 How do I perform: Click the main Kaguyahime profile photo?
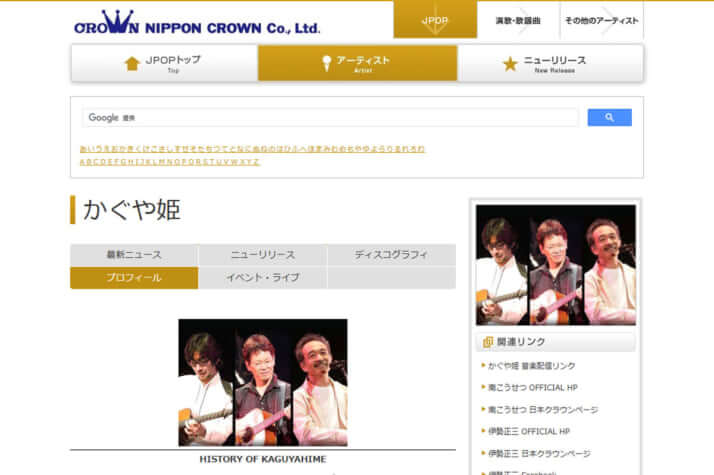coord(263,382)
